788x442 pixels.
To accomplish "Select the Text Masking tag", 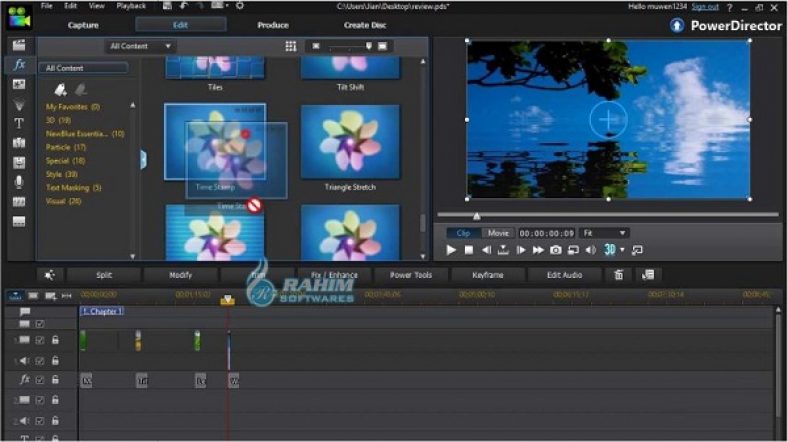I will pyautogui.click(x=73, y=187).
